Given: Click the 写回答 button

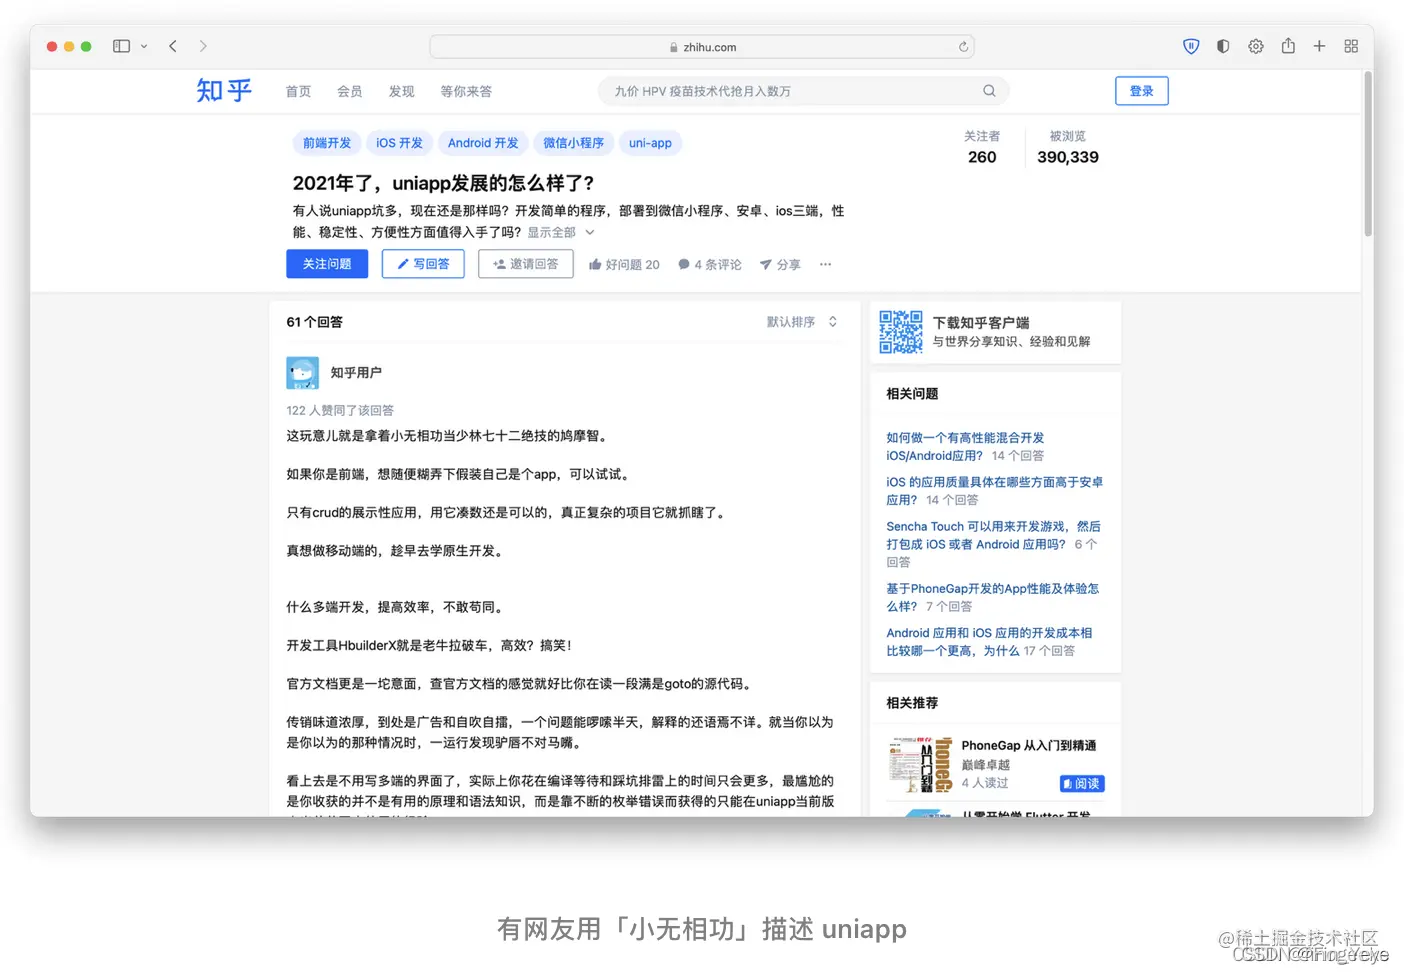Looking at the screenshot, I should click(423, 264).
